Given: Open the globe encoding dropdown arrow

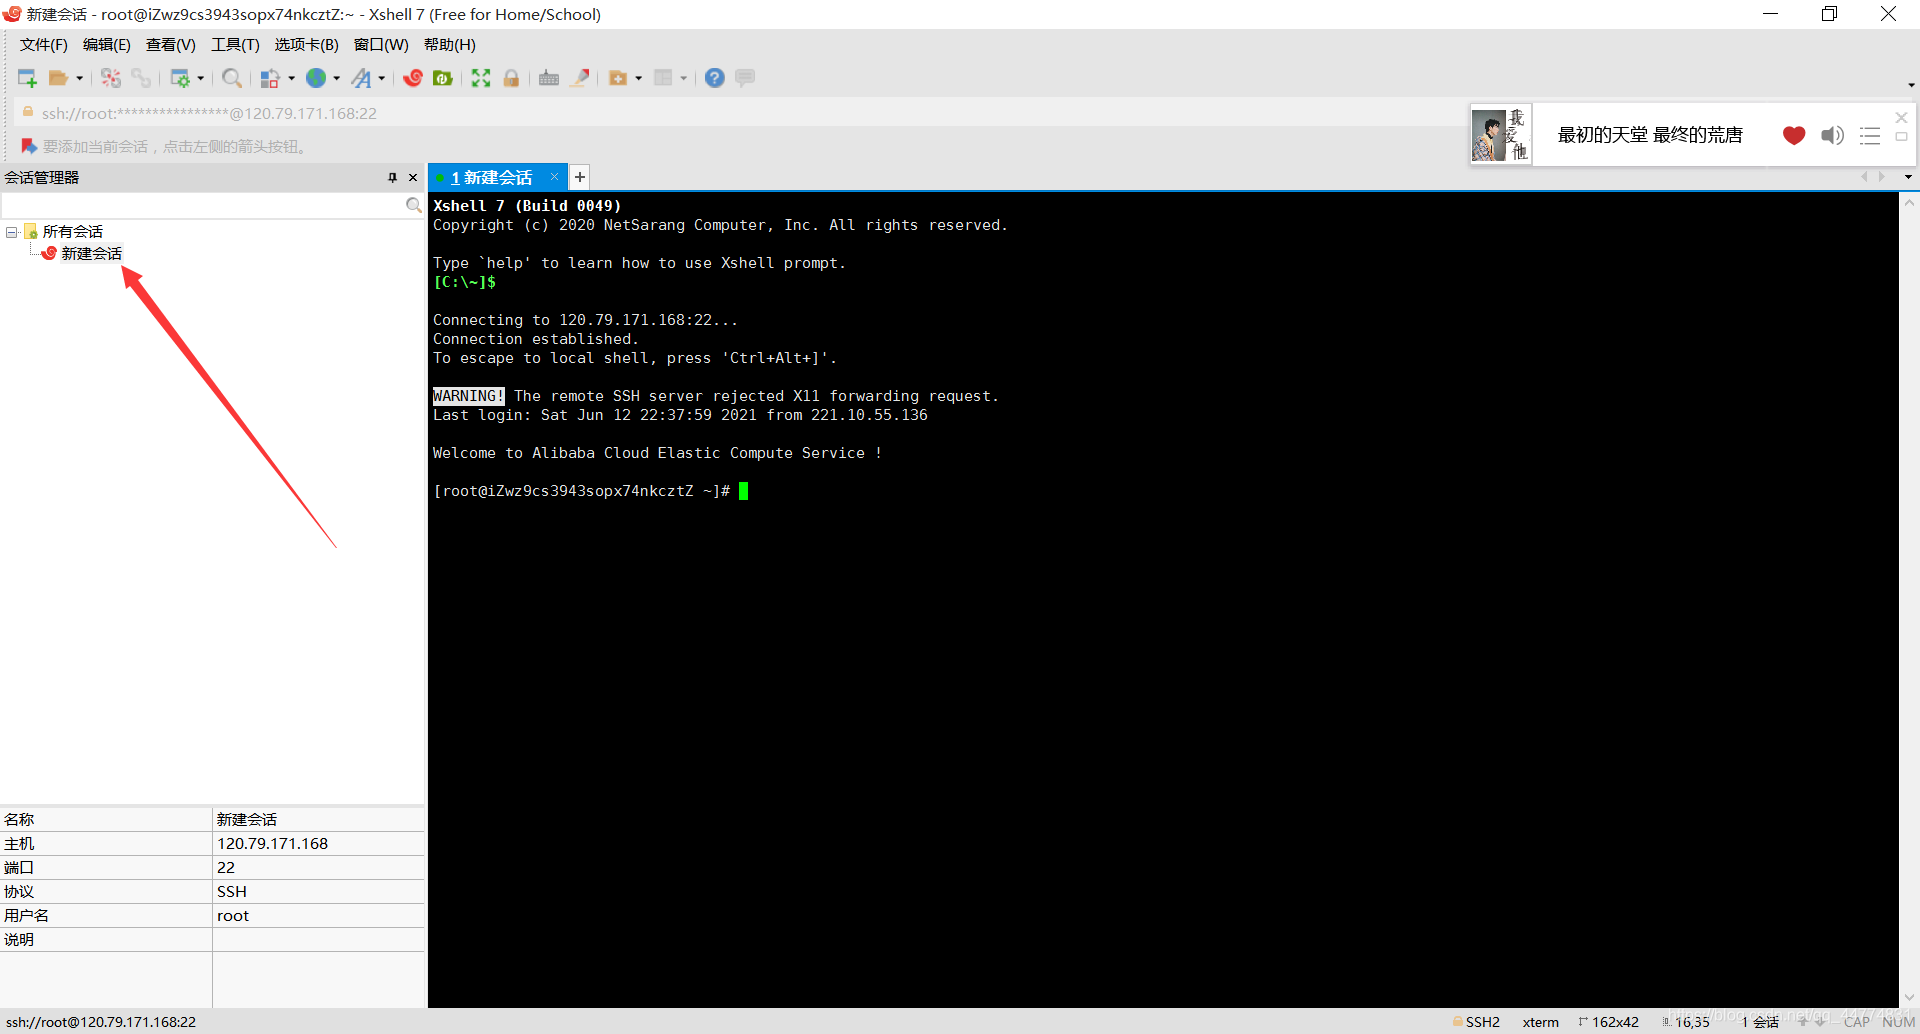Looking at the screenshot, I should tap(337, 78).
